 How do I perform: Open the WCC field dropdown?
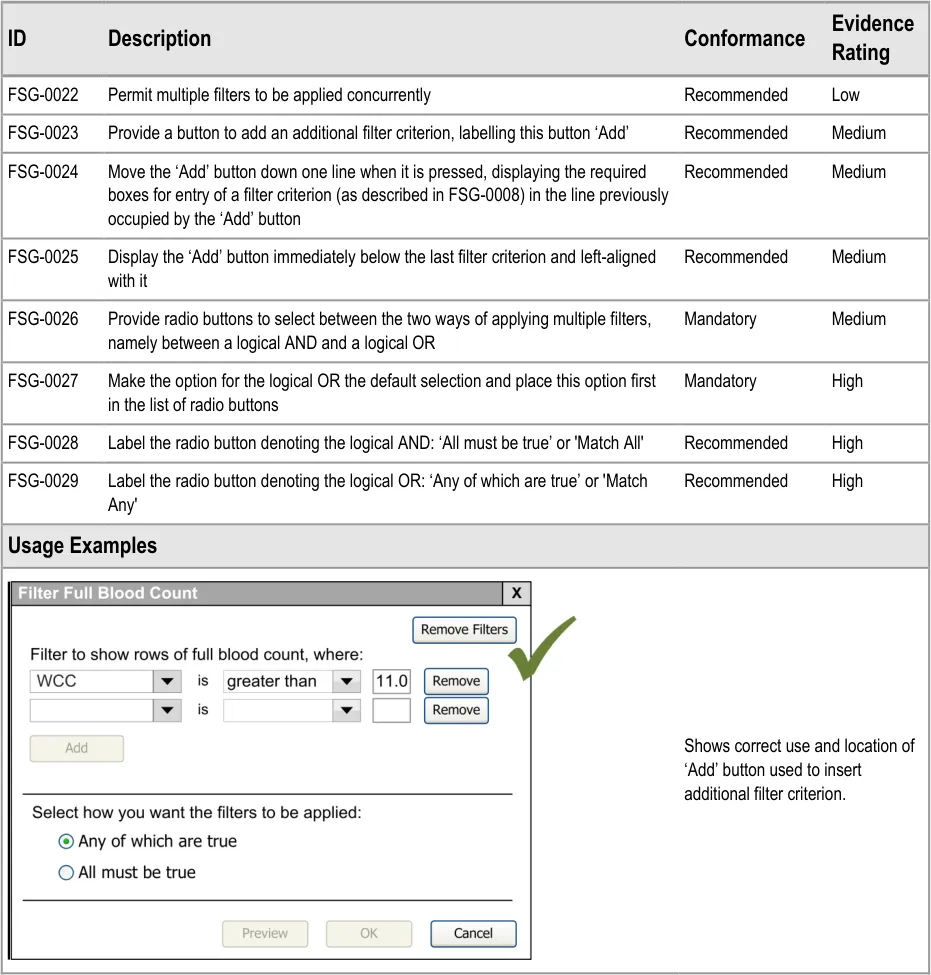[166, 682]
